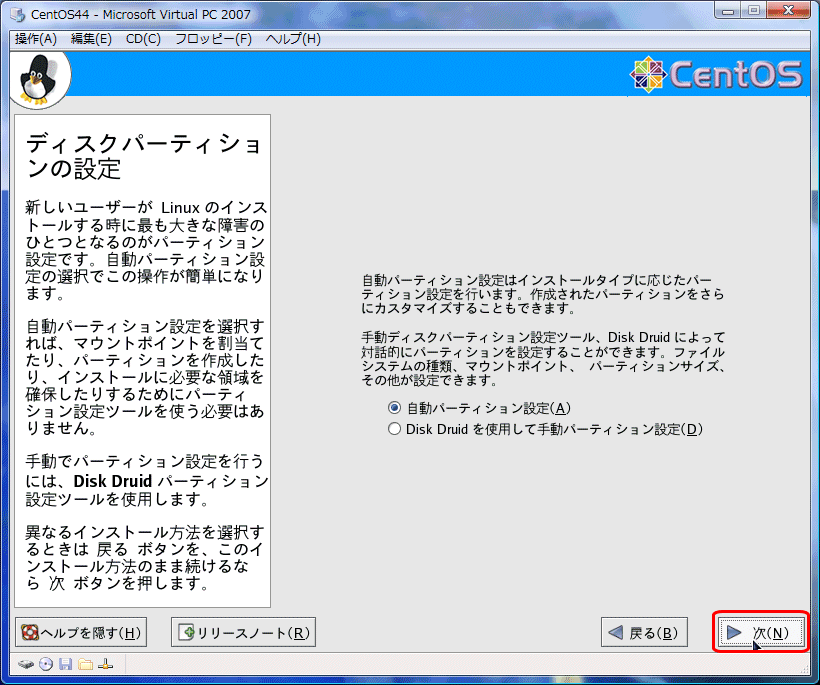Open リリースノート(R) release notes
820x685 pixels.
[243, 632]
